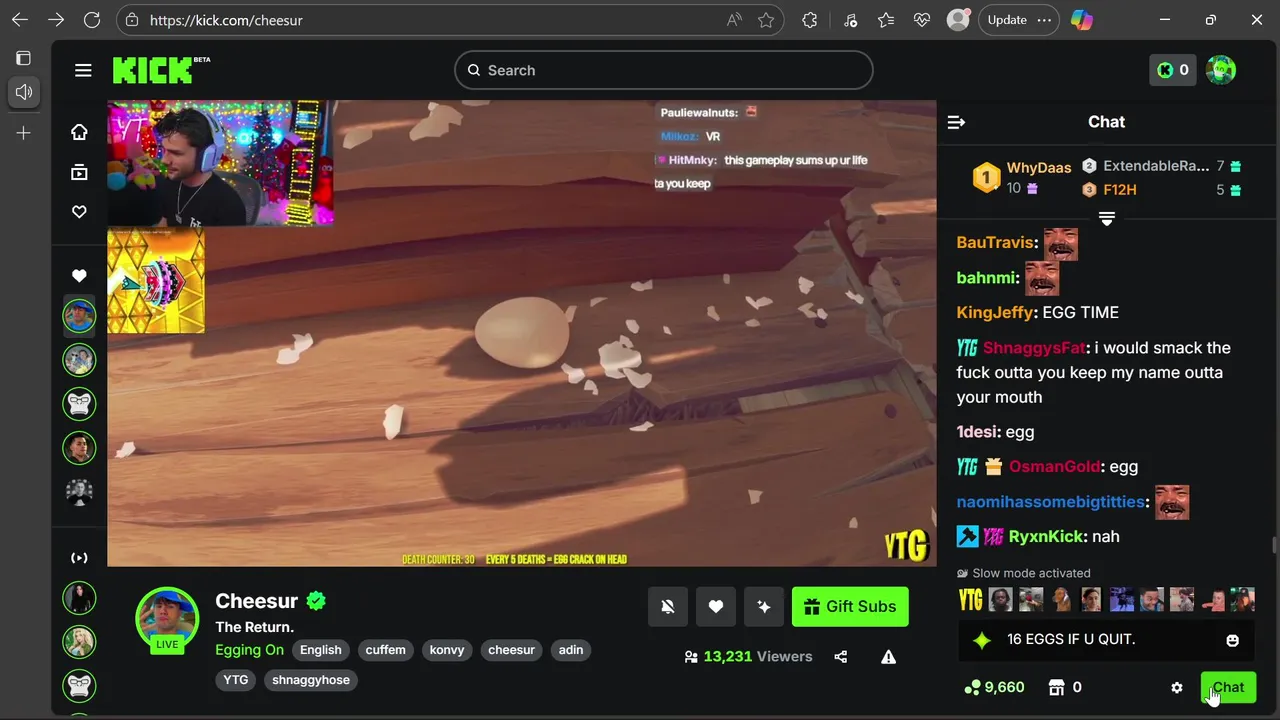Click the chat message input box
Image resolution: width=1280 pixels, height=720 pixels.
(x=1106, y=640)
